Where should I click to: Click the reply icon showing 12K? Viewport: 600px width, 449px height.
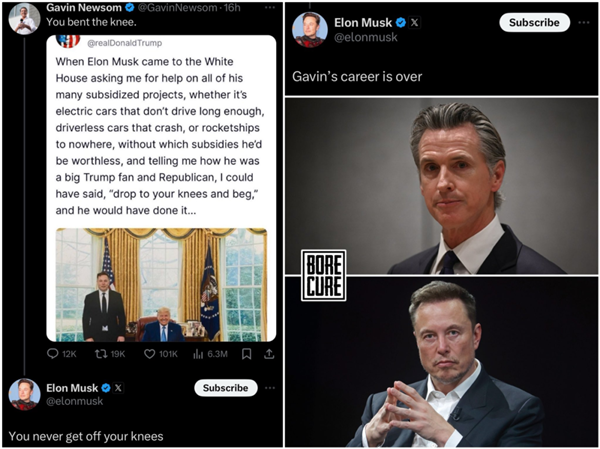[x=54, y=353]
